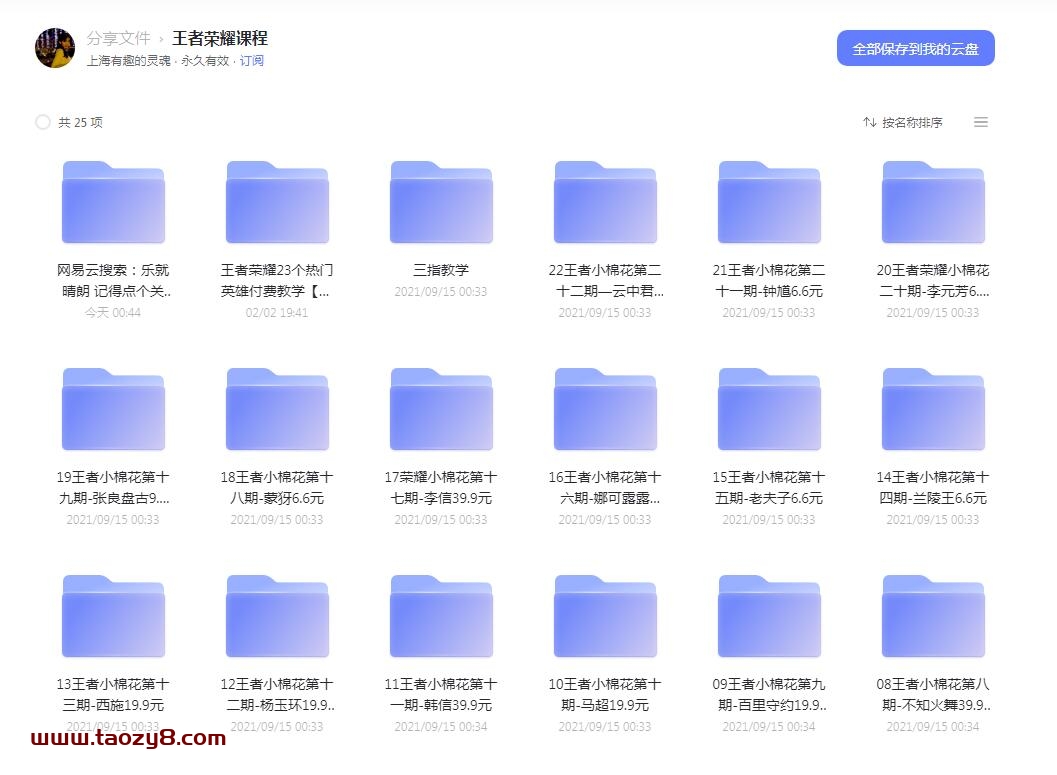Toggle the select-all circle beside 共 25 项
The image size is (1057, 775).
42,122
